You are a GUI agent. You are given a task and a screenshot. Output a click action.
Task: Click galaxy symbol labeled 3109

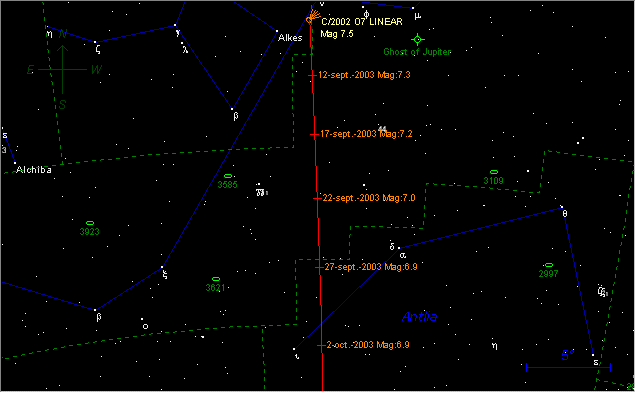point(494,172)
